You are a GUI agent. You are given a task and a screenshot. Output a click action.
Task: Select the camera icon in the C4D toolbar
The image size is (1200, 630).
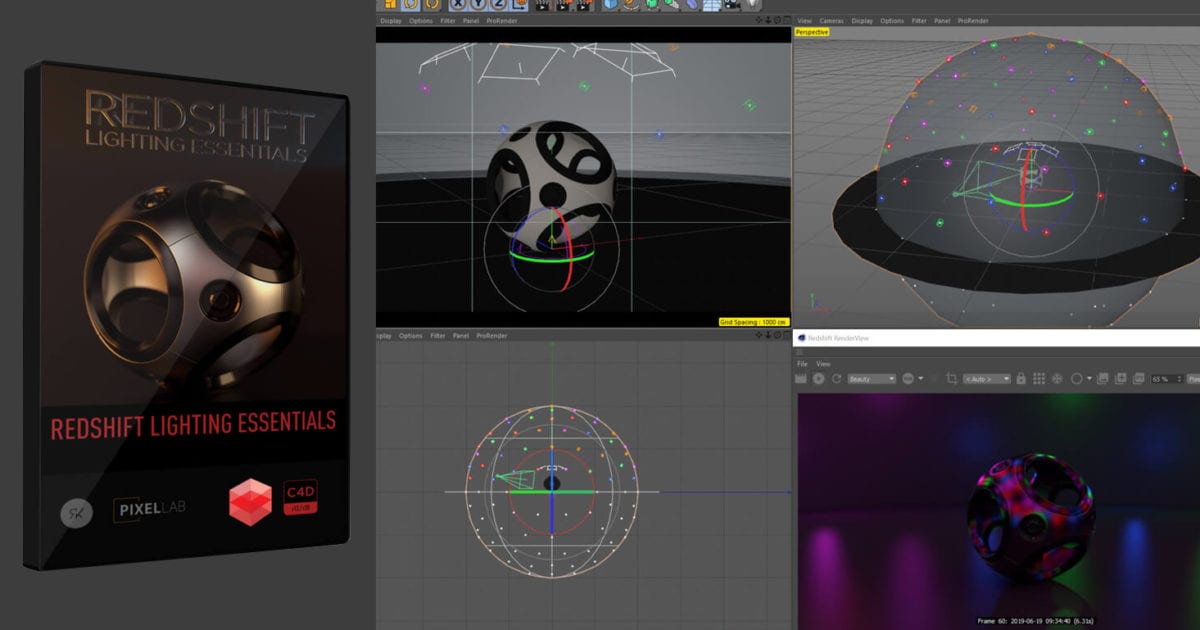click(732, 7)
